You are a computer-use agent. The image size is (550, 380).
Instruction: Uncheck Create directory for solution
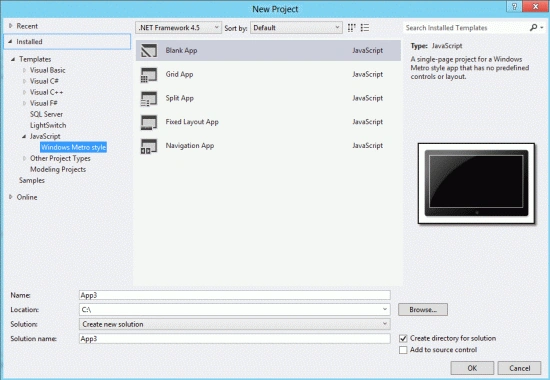click(x=403, y=339)
